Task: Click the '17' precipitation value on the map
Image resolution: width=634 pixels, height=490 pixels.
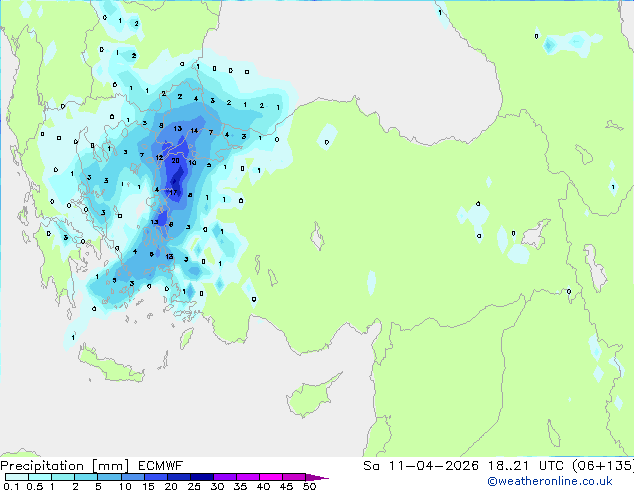Action: [173, 192]
